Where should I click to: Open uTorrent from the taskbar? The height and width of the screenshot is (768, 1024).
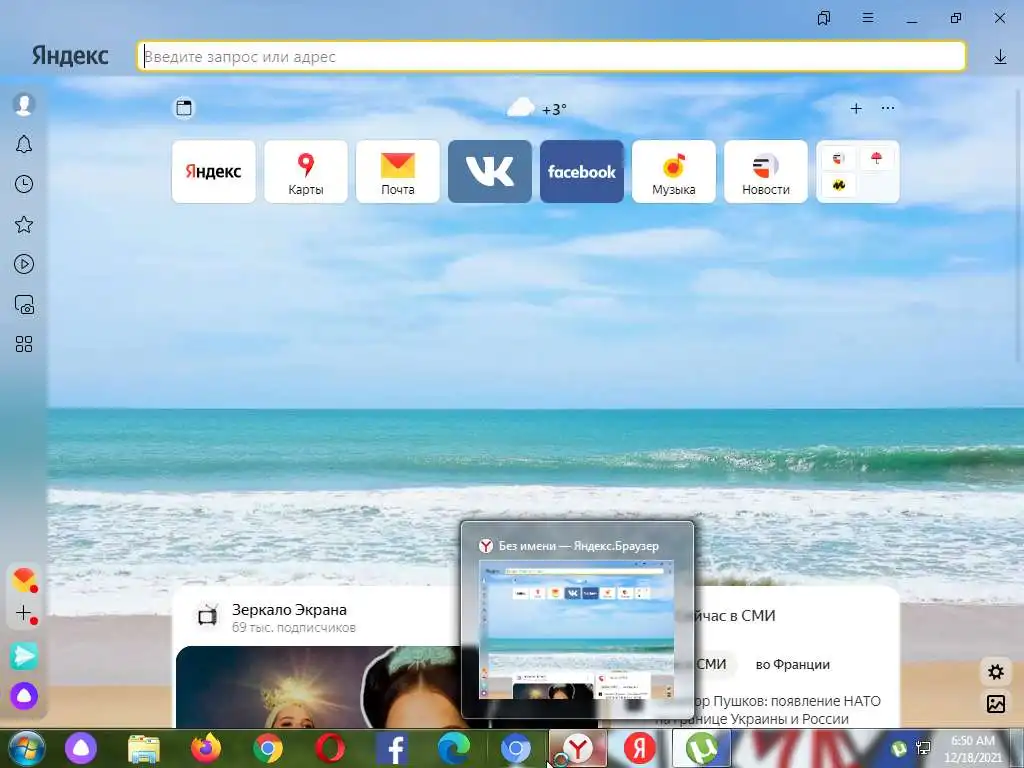coord(701,749)
